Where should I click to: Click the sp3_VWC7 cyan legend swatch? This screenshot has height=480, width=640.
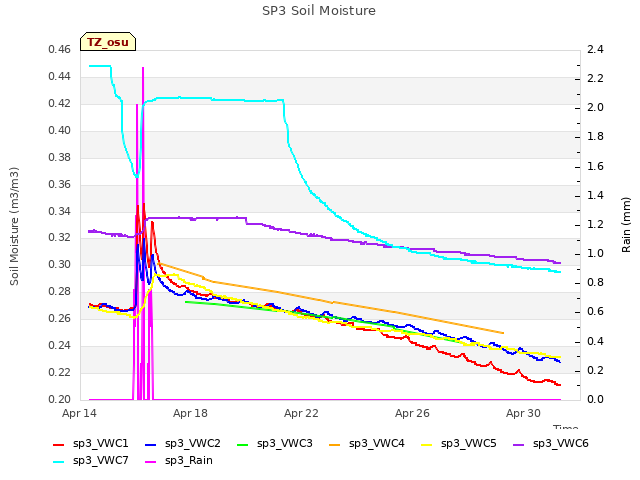tap(59, 462)
